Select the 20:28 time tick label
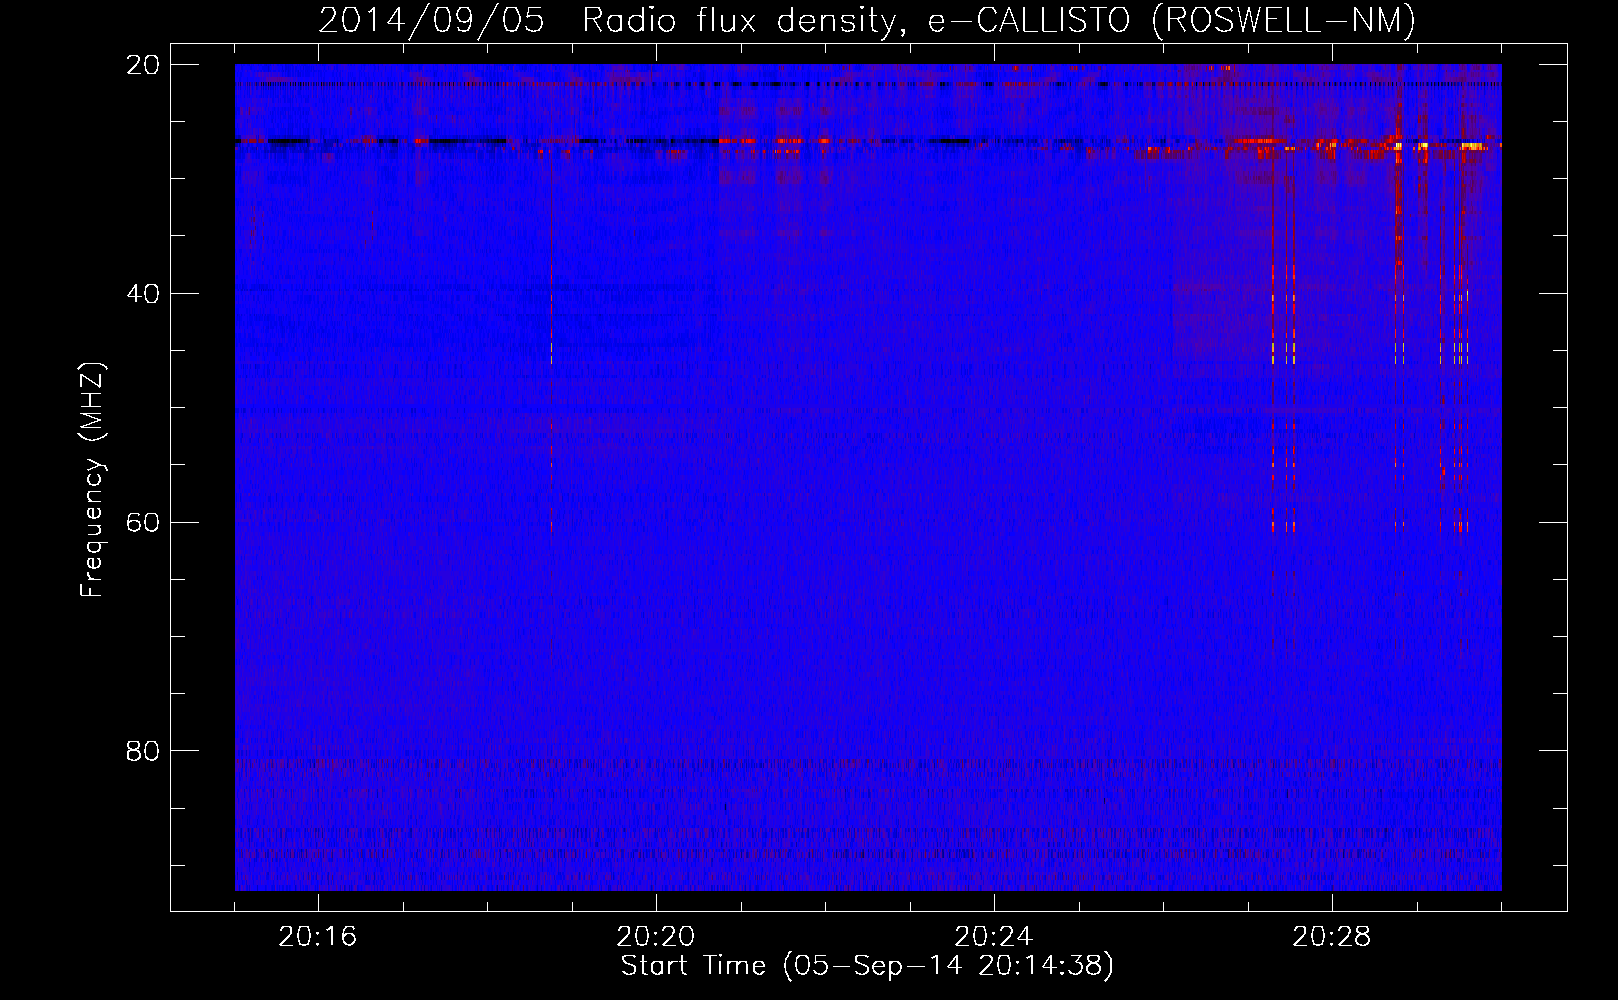The image size is (1618, 1000). click(1332, 937)
